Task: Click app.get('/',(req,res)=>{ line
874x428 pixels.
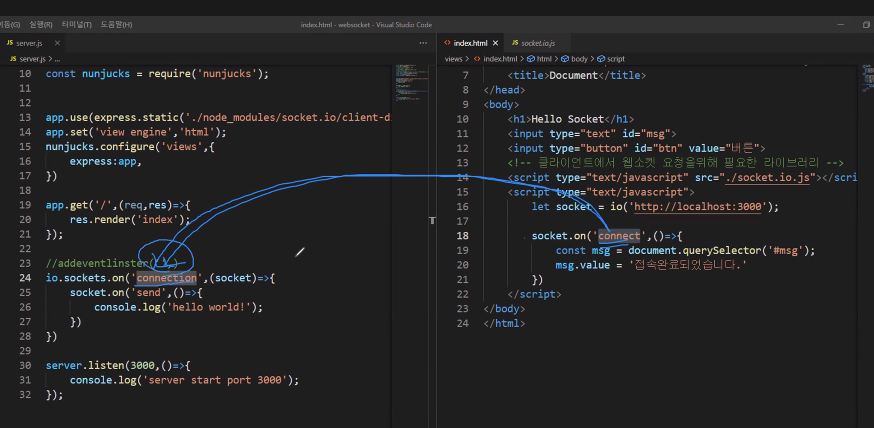Action: (118, 205)
